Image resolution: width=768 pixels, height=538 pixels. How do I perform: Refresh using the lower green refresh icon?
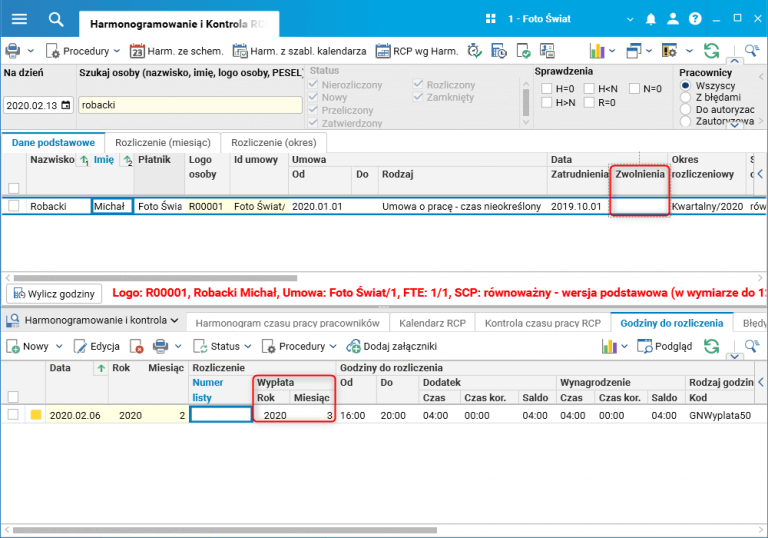(711, 346)
